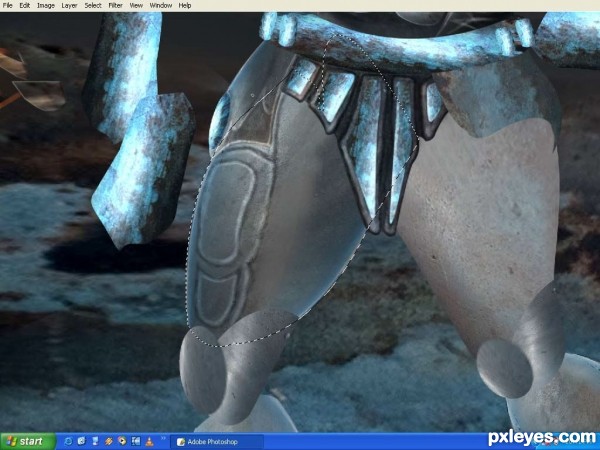Click the Windows start button
Viewport: 600px width, 450px height.
pos(28,442)
